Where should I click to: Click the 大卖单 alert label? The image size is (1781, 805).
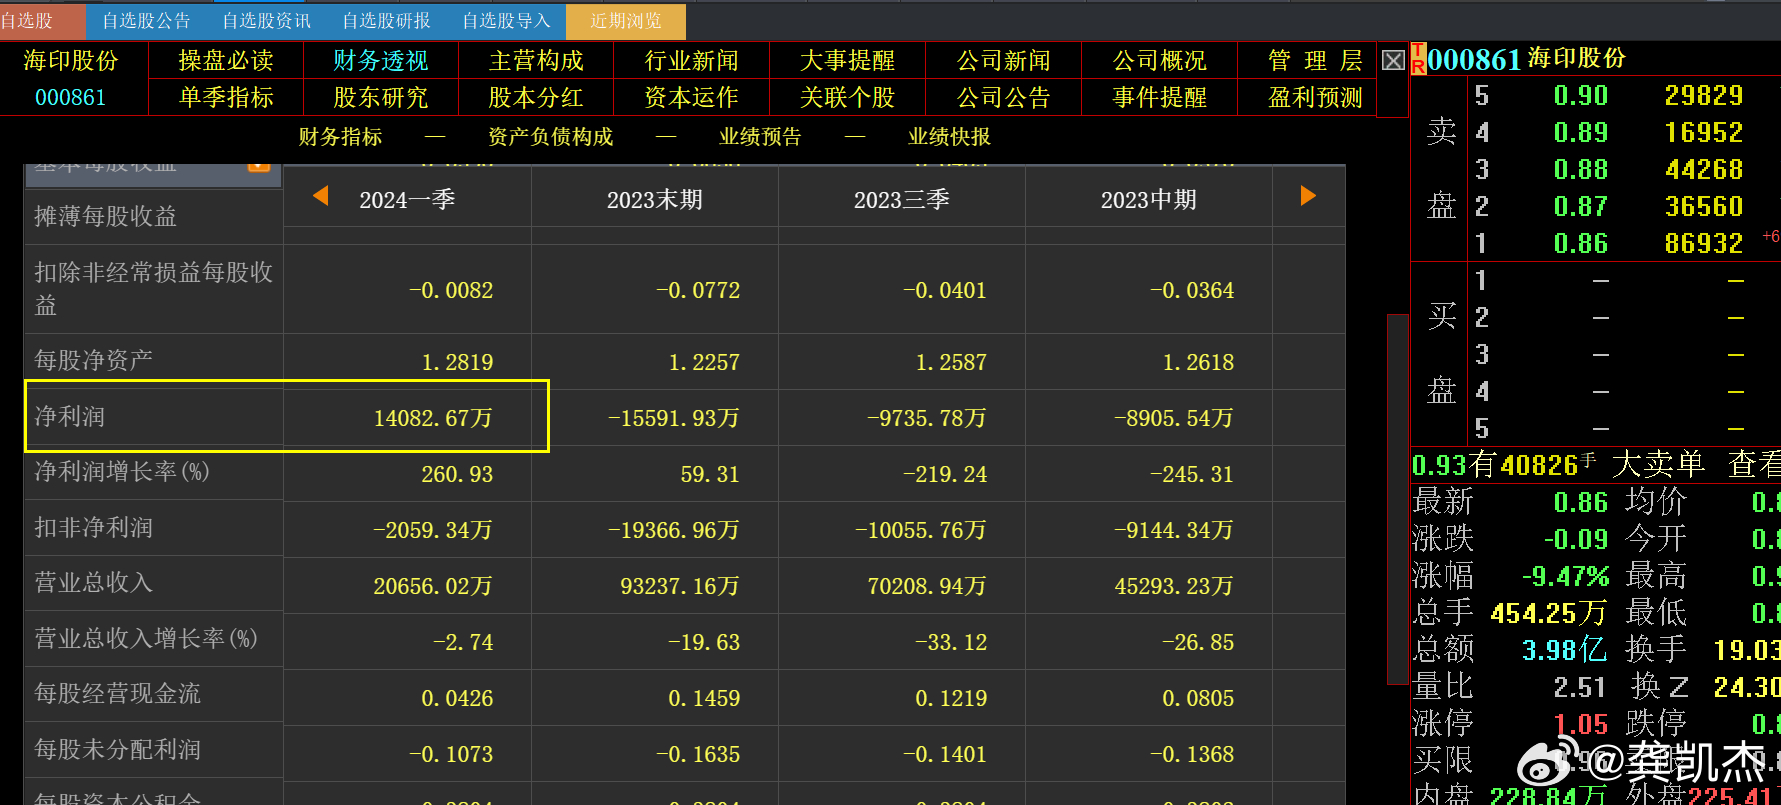[x=1658, y=464]
